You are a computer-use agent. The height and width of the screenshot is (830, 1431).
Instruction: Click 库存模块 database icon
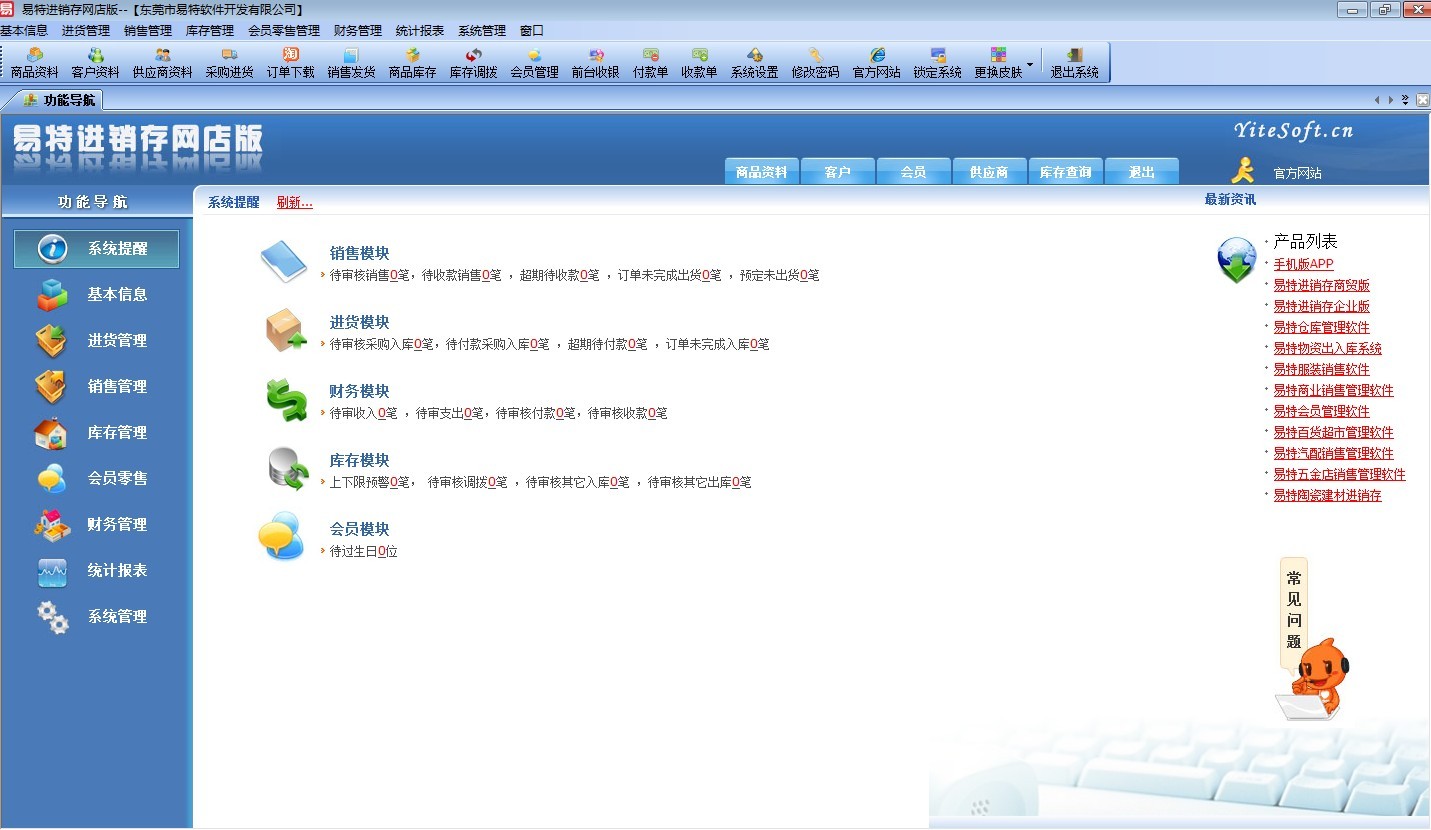click(289, 469)
